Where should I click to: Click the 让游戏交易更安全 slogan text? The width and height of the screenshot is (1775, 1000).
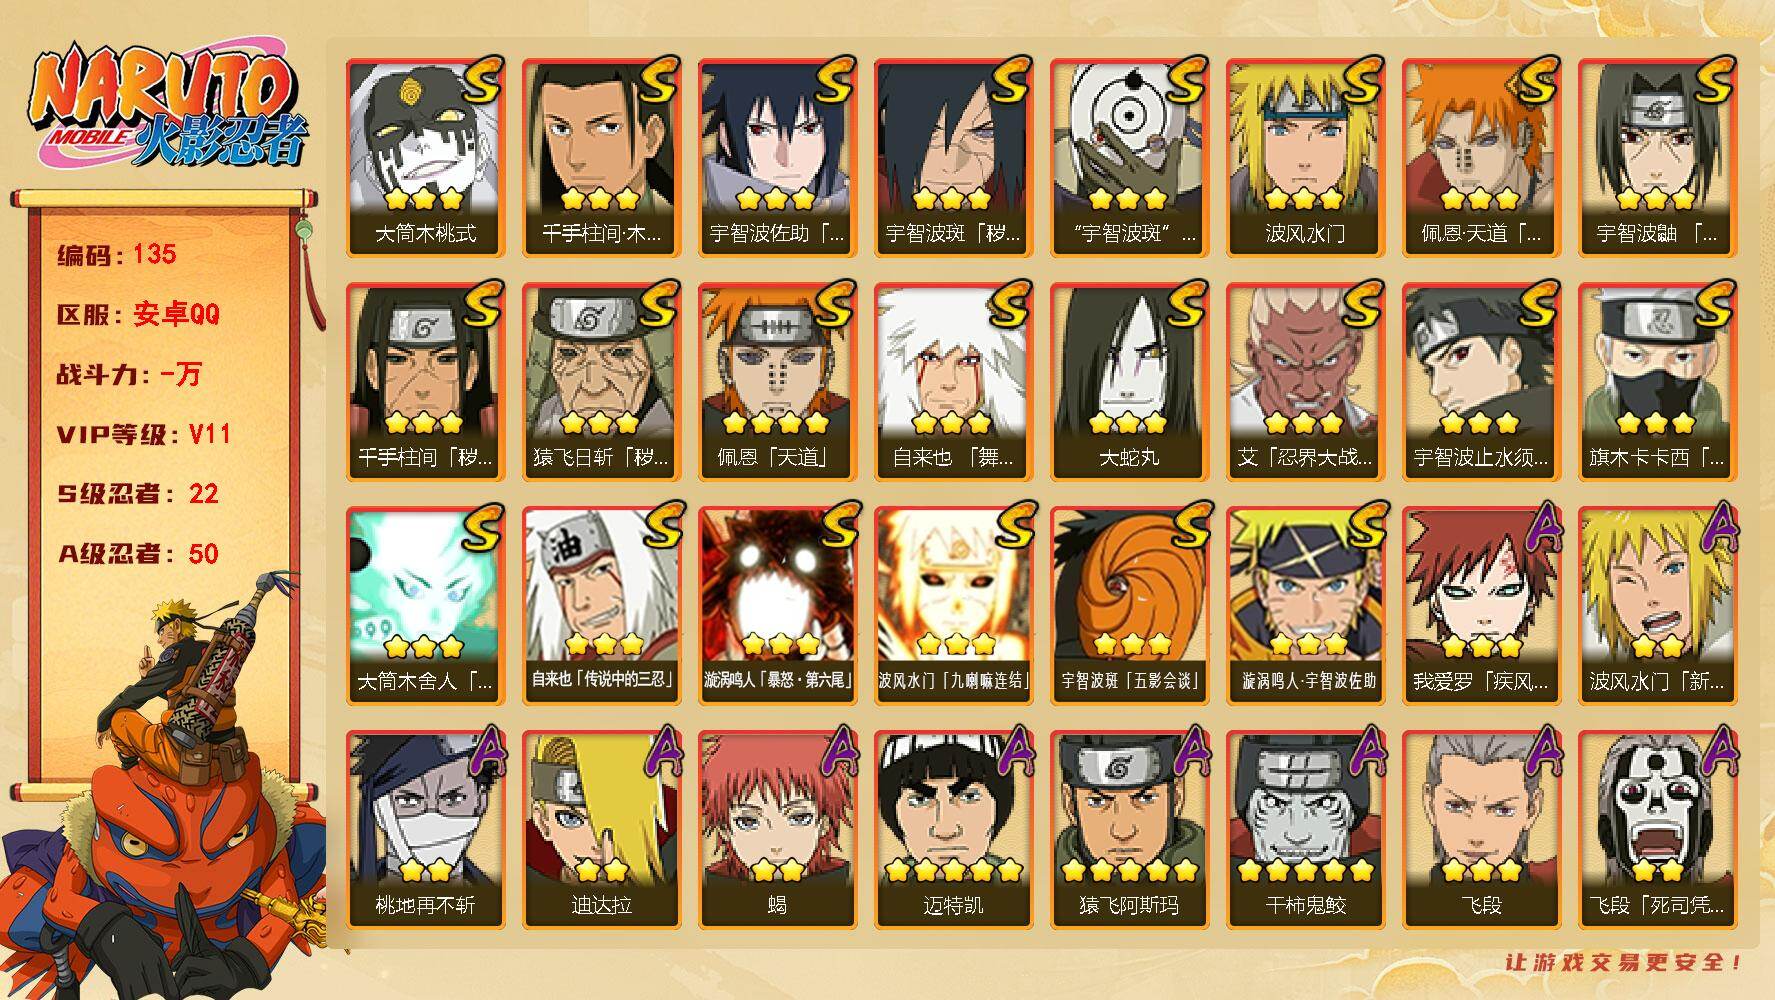[1624, 962]
